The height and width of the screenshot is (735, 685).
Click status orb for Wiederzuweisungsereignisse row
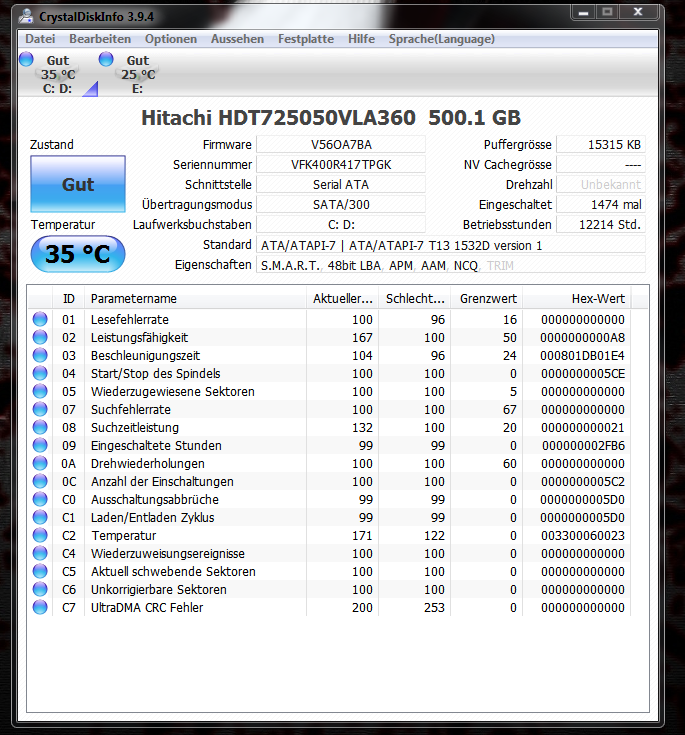pos(40,553)
